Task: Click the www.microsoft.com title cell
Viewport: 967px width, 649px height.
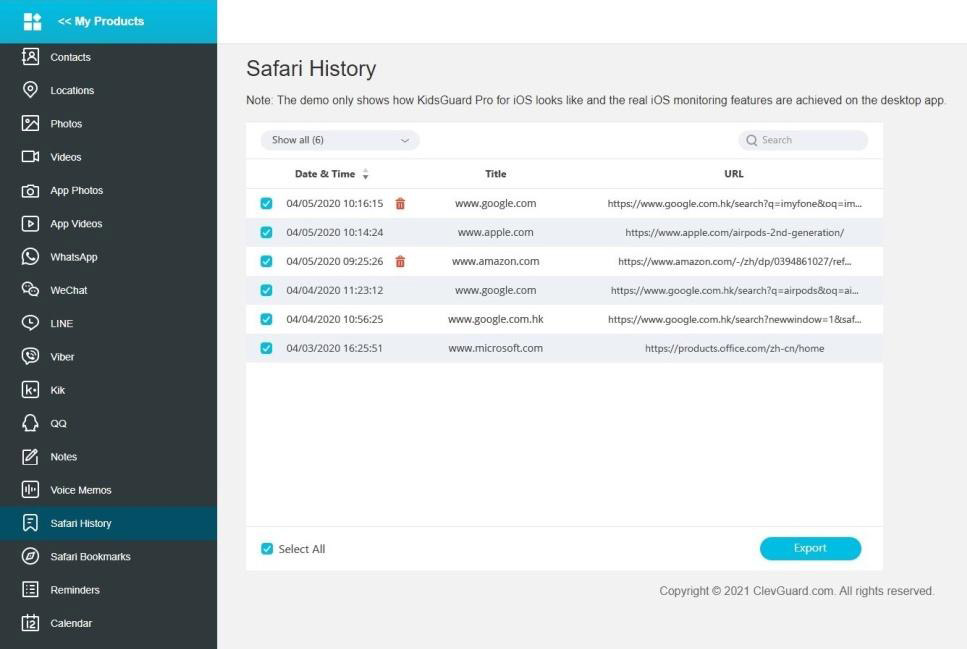Action: [x=495, y=349]
